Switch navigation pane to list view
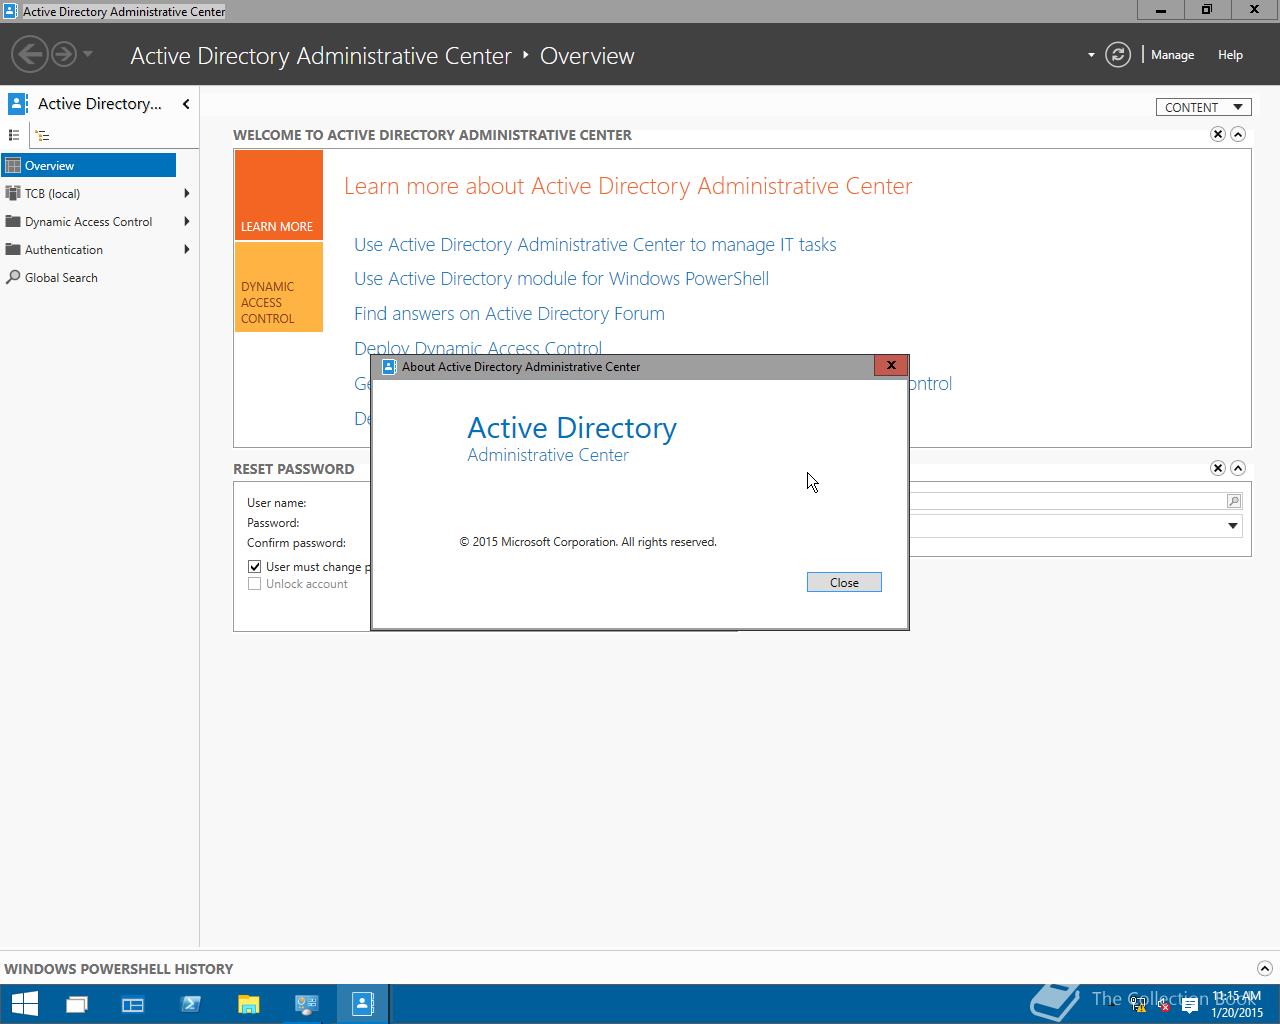Screen dimensions: 1280x1024 tap(14, 135)
